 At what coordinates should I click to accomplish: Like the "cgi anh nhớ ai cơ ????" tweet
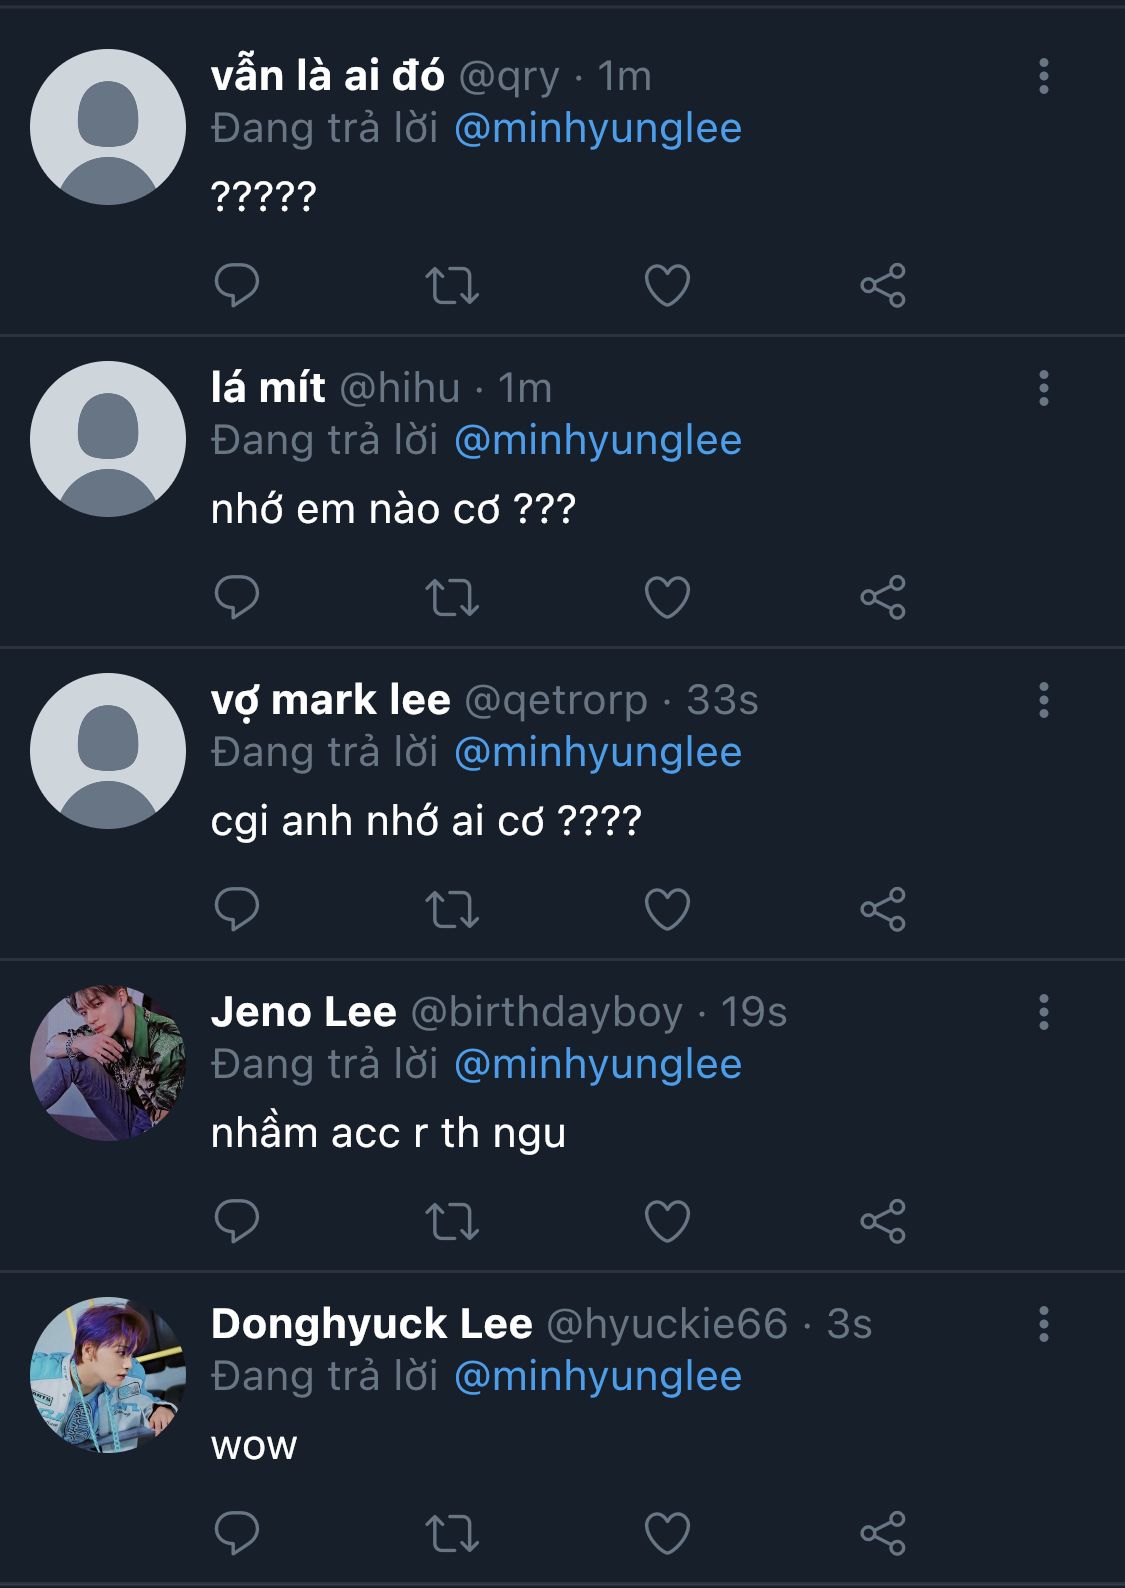(x=667, y=909)
